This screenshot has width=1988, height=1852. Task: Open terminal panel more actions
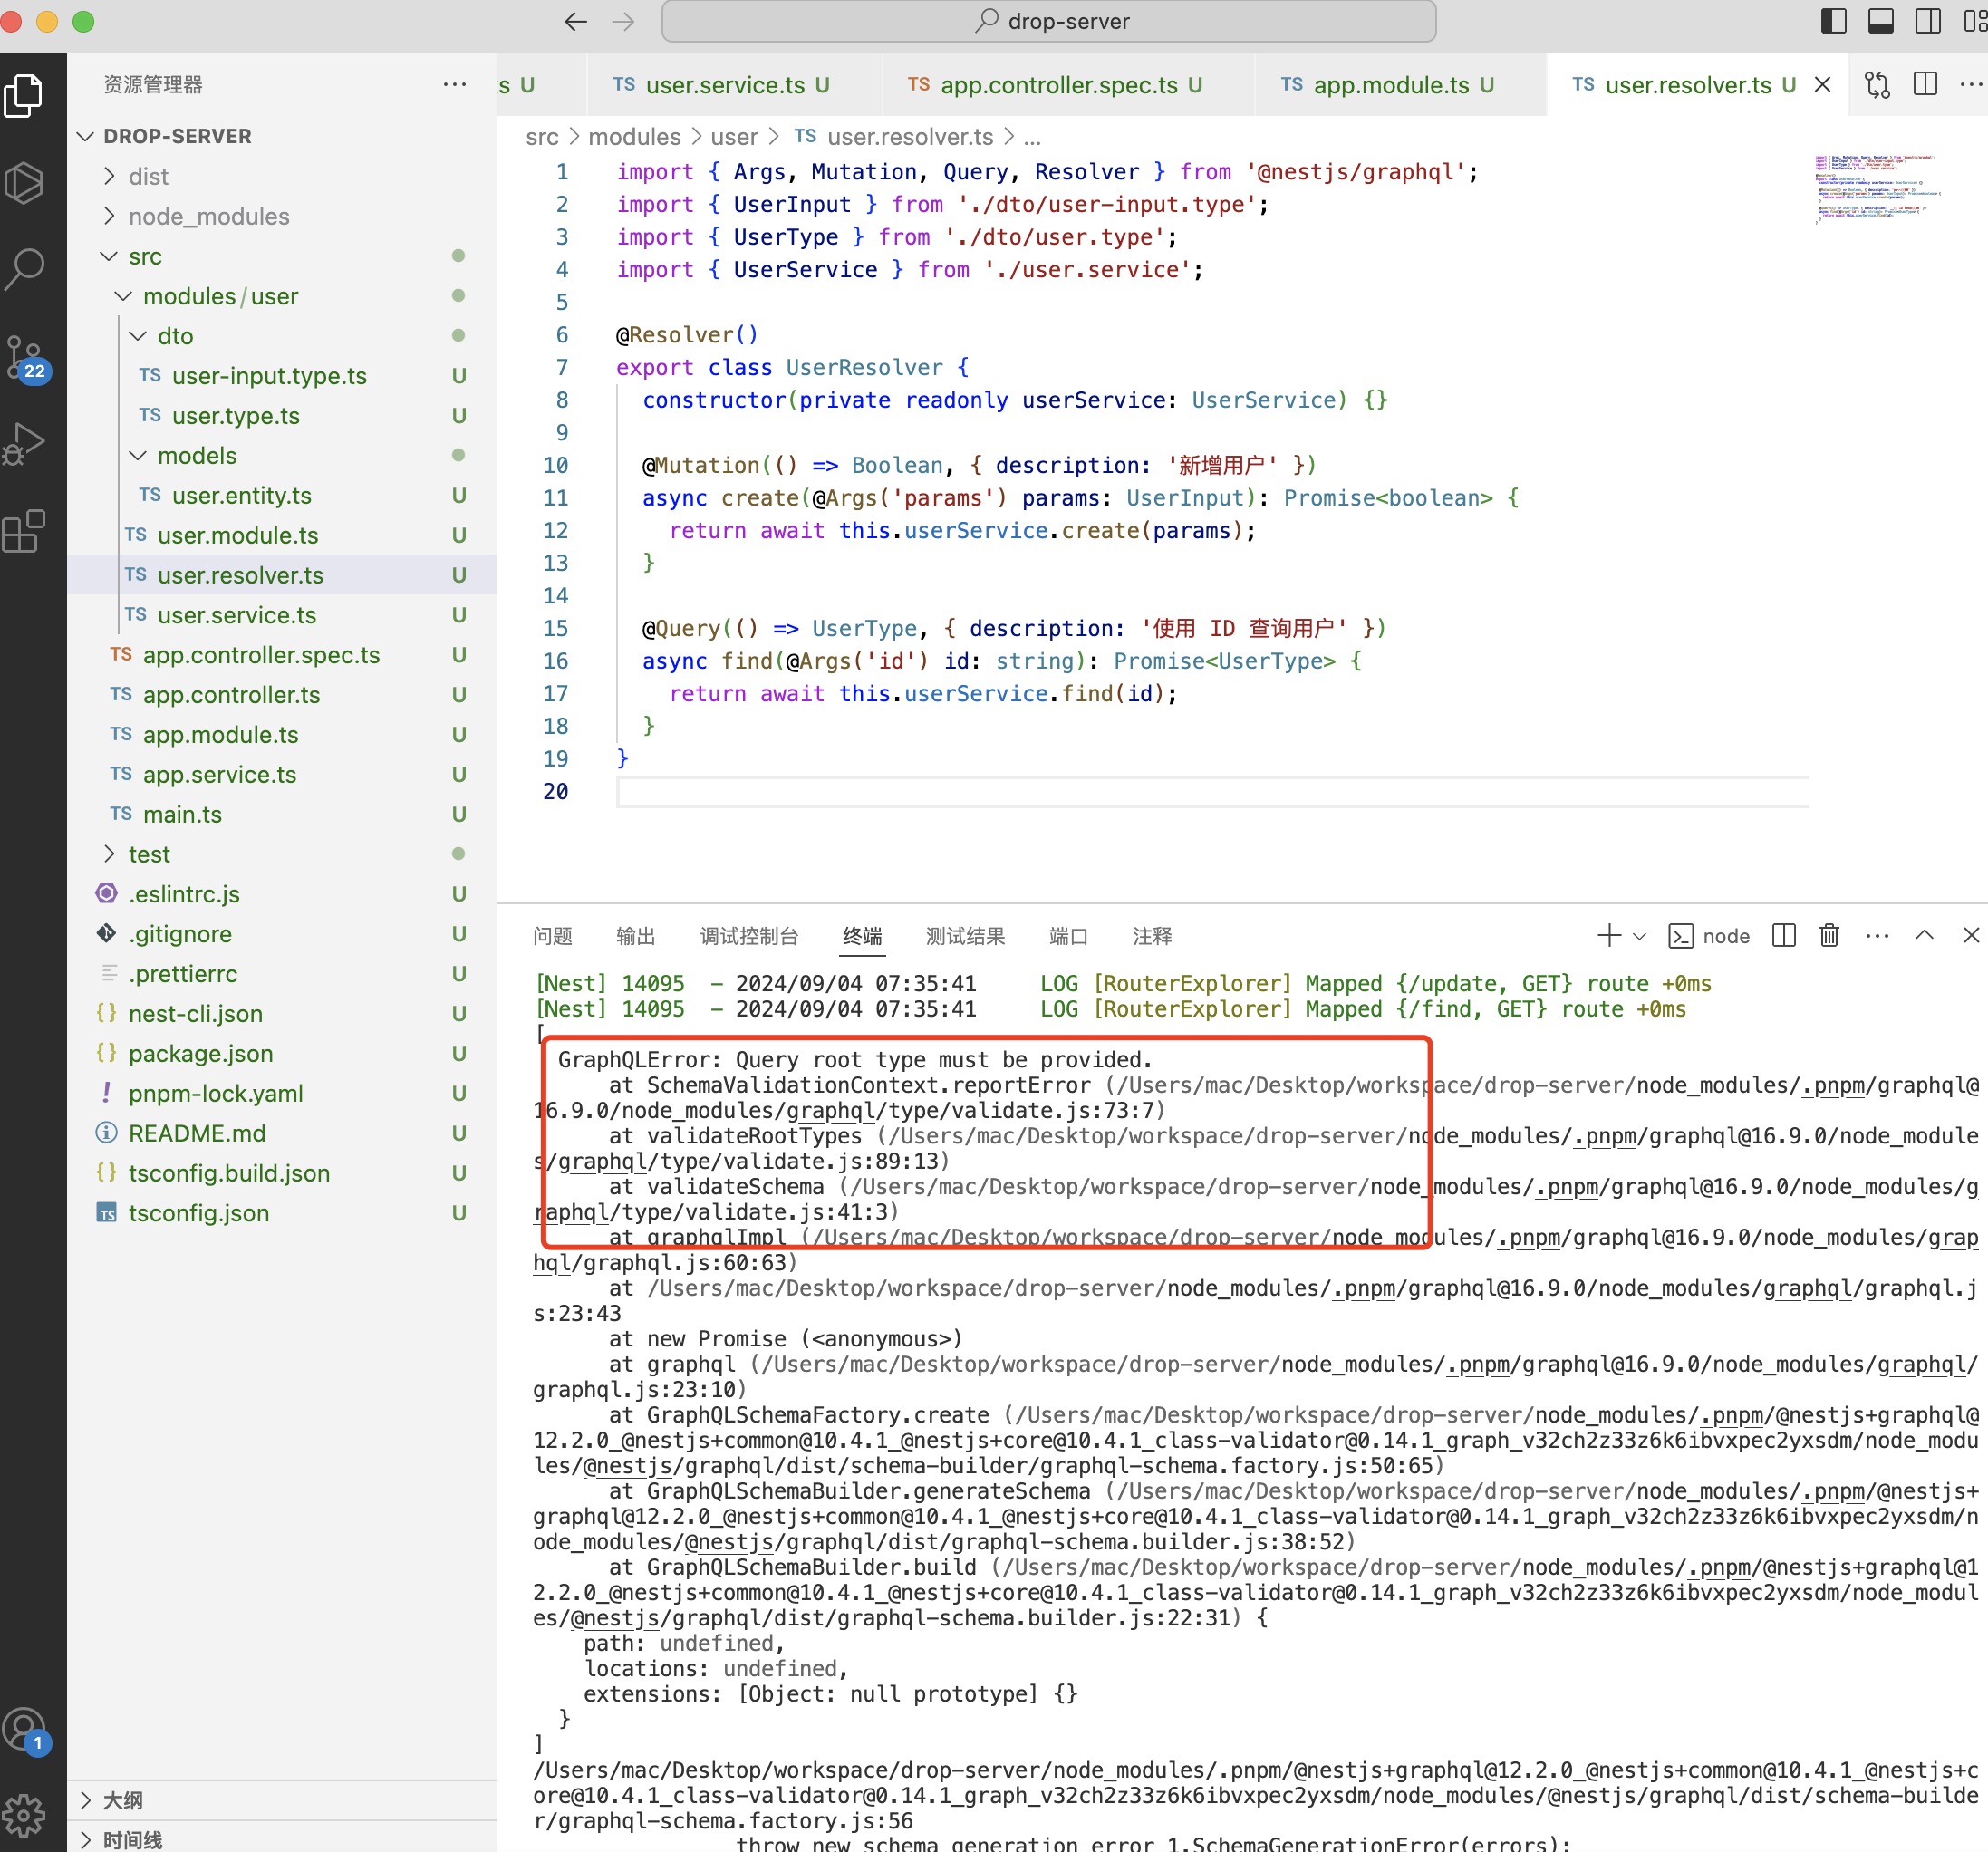(x=1877, y=935)
